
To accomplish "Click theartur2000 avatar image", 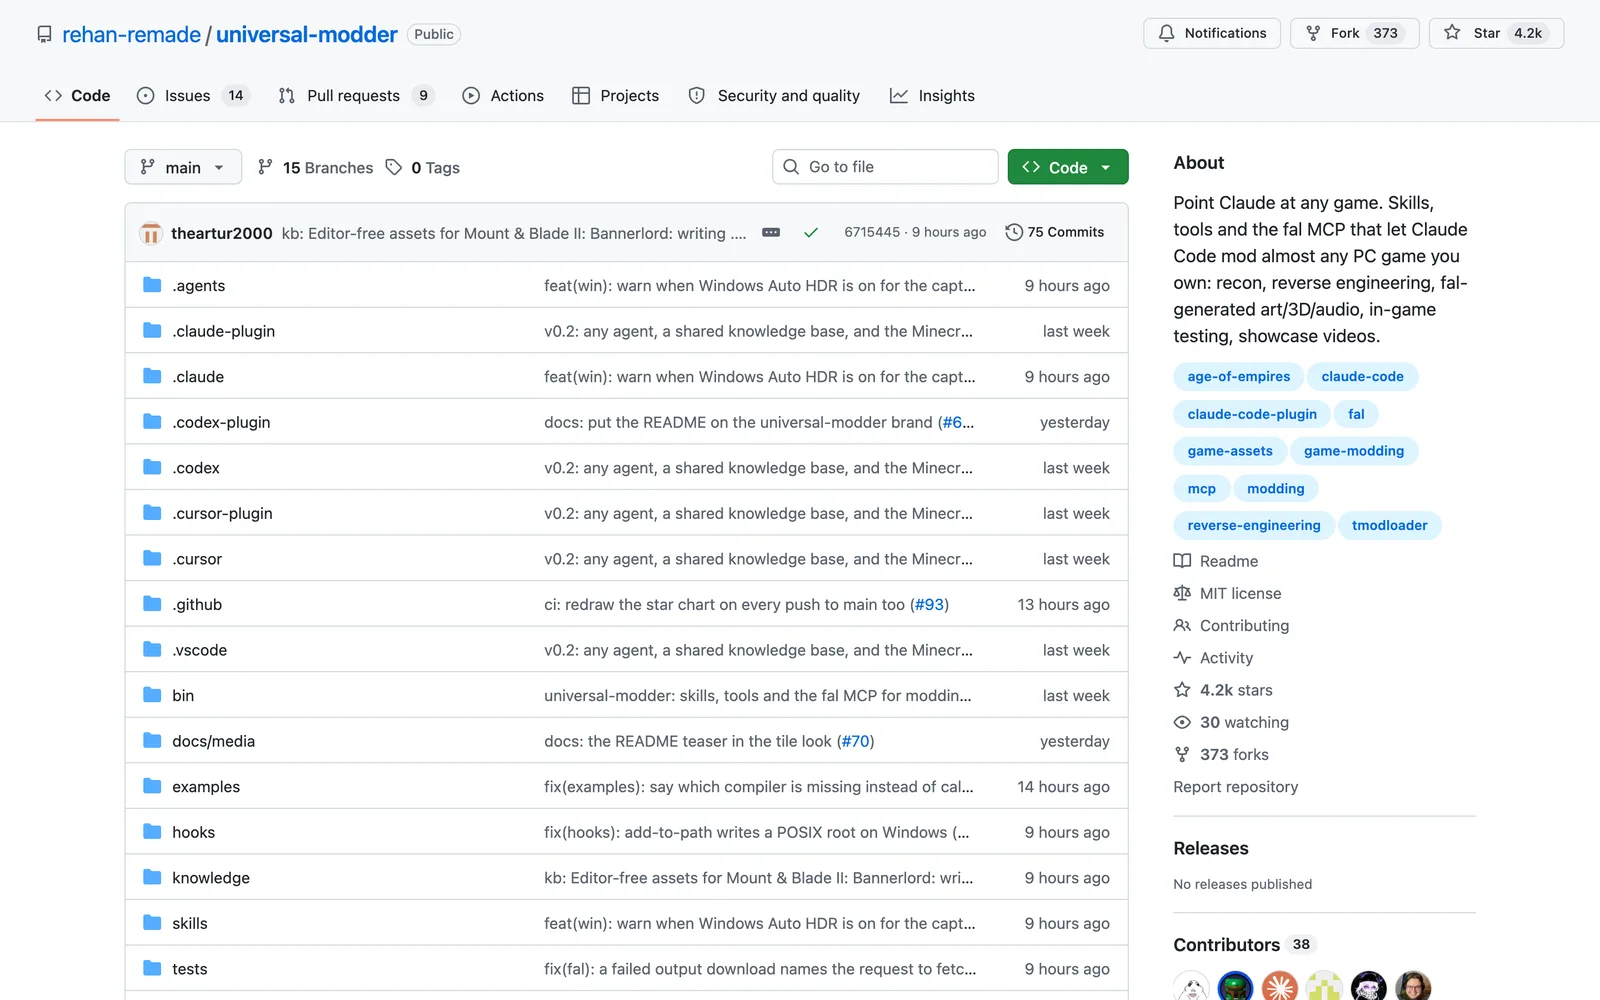I will coord(151,233).
